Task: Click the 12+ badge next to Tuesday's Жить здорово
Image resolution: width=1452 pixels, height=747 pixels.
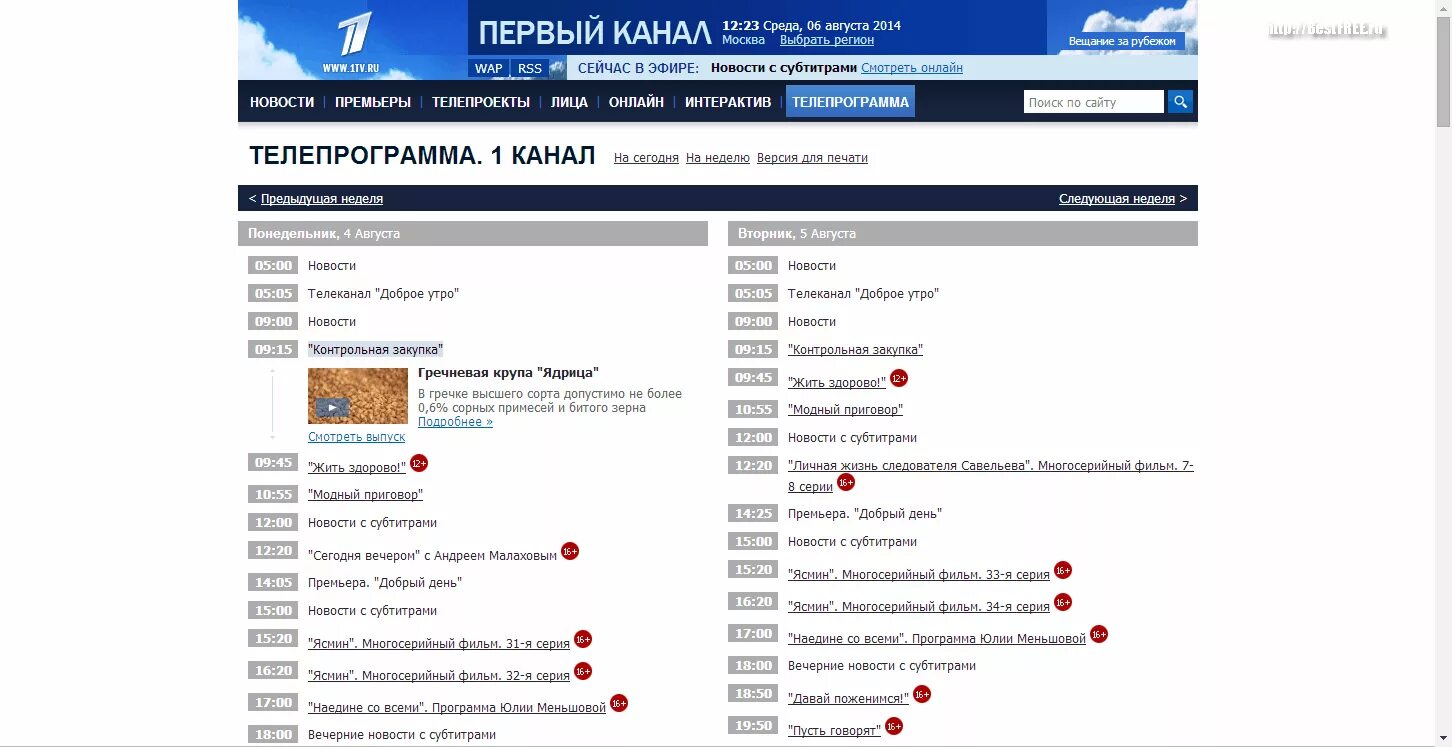Action: pos(899,378)
